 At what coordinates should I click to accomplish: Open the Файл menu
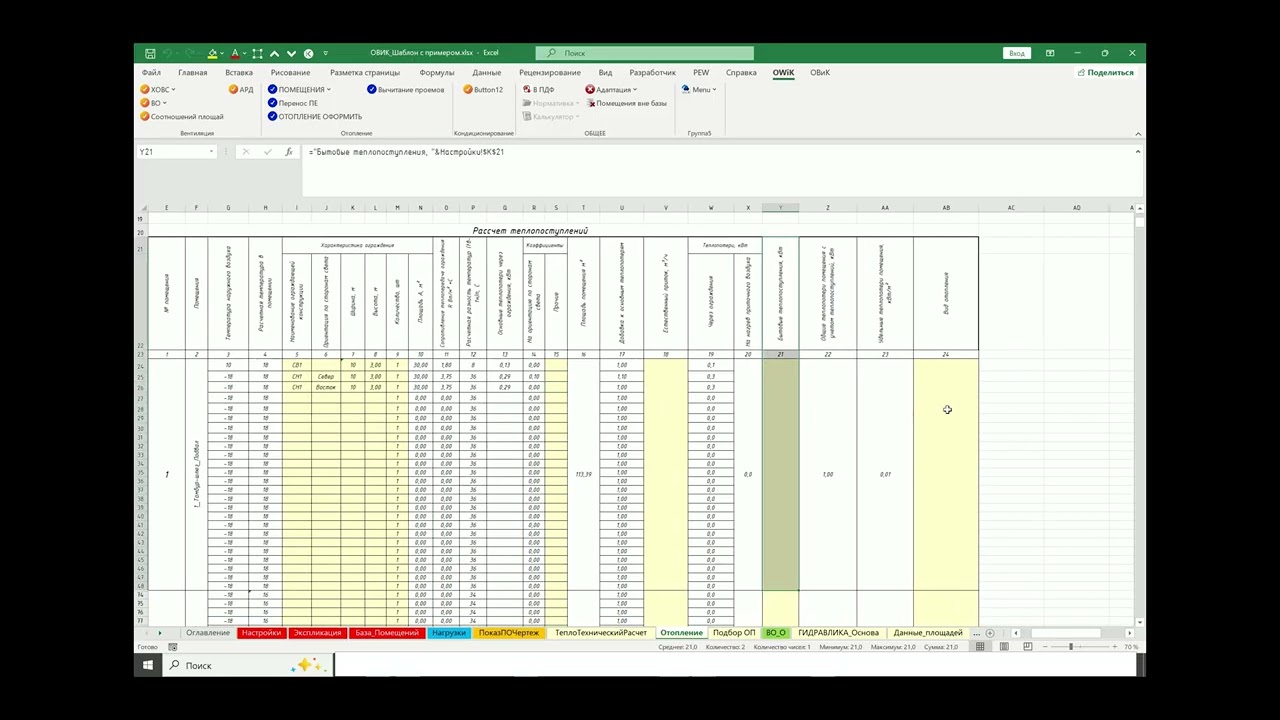151,72
